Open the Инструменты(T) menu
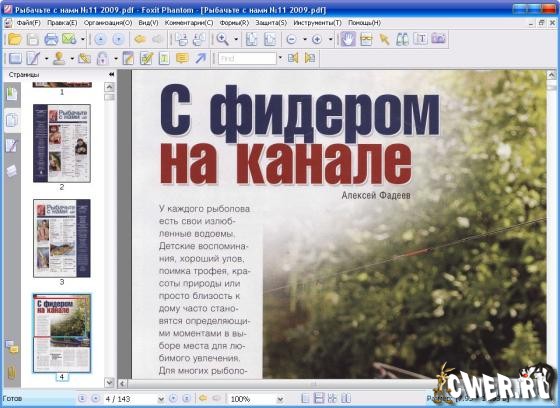Screen dimensions: 560x408 point(317,23)
